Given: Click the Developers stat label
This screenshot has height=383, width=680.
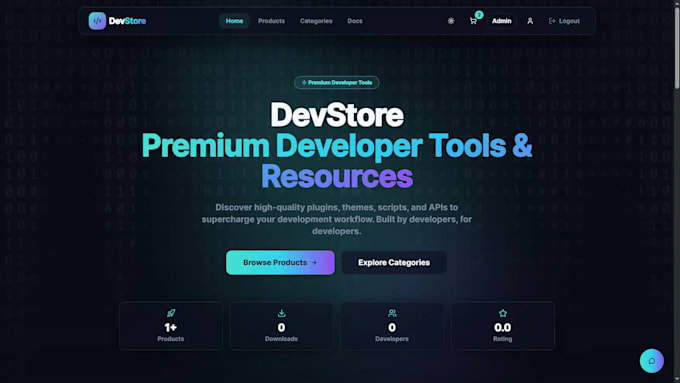Looking at the screenshot, I should click(392, 339).
